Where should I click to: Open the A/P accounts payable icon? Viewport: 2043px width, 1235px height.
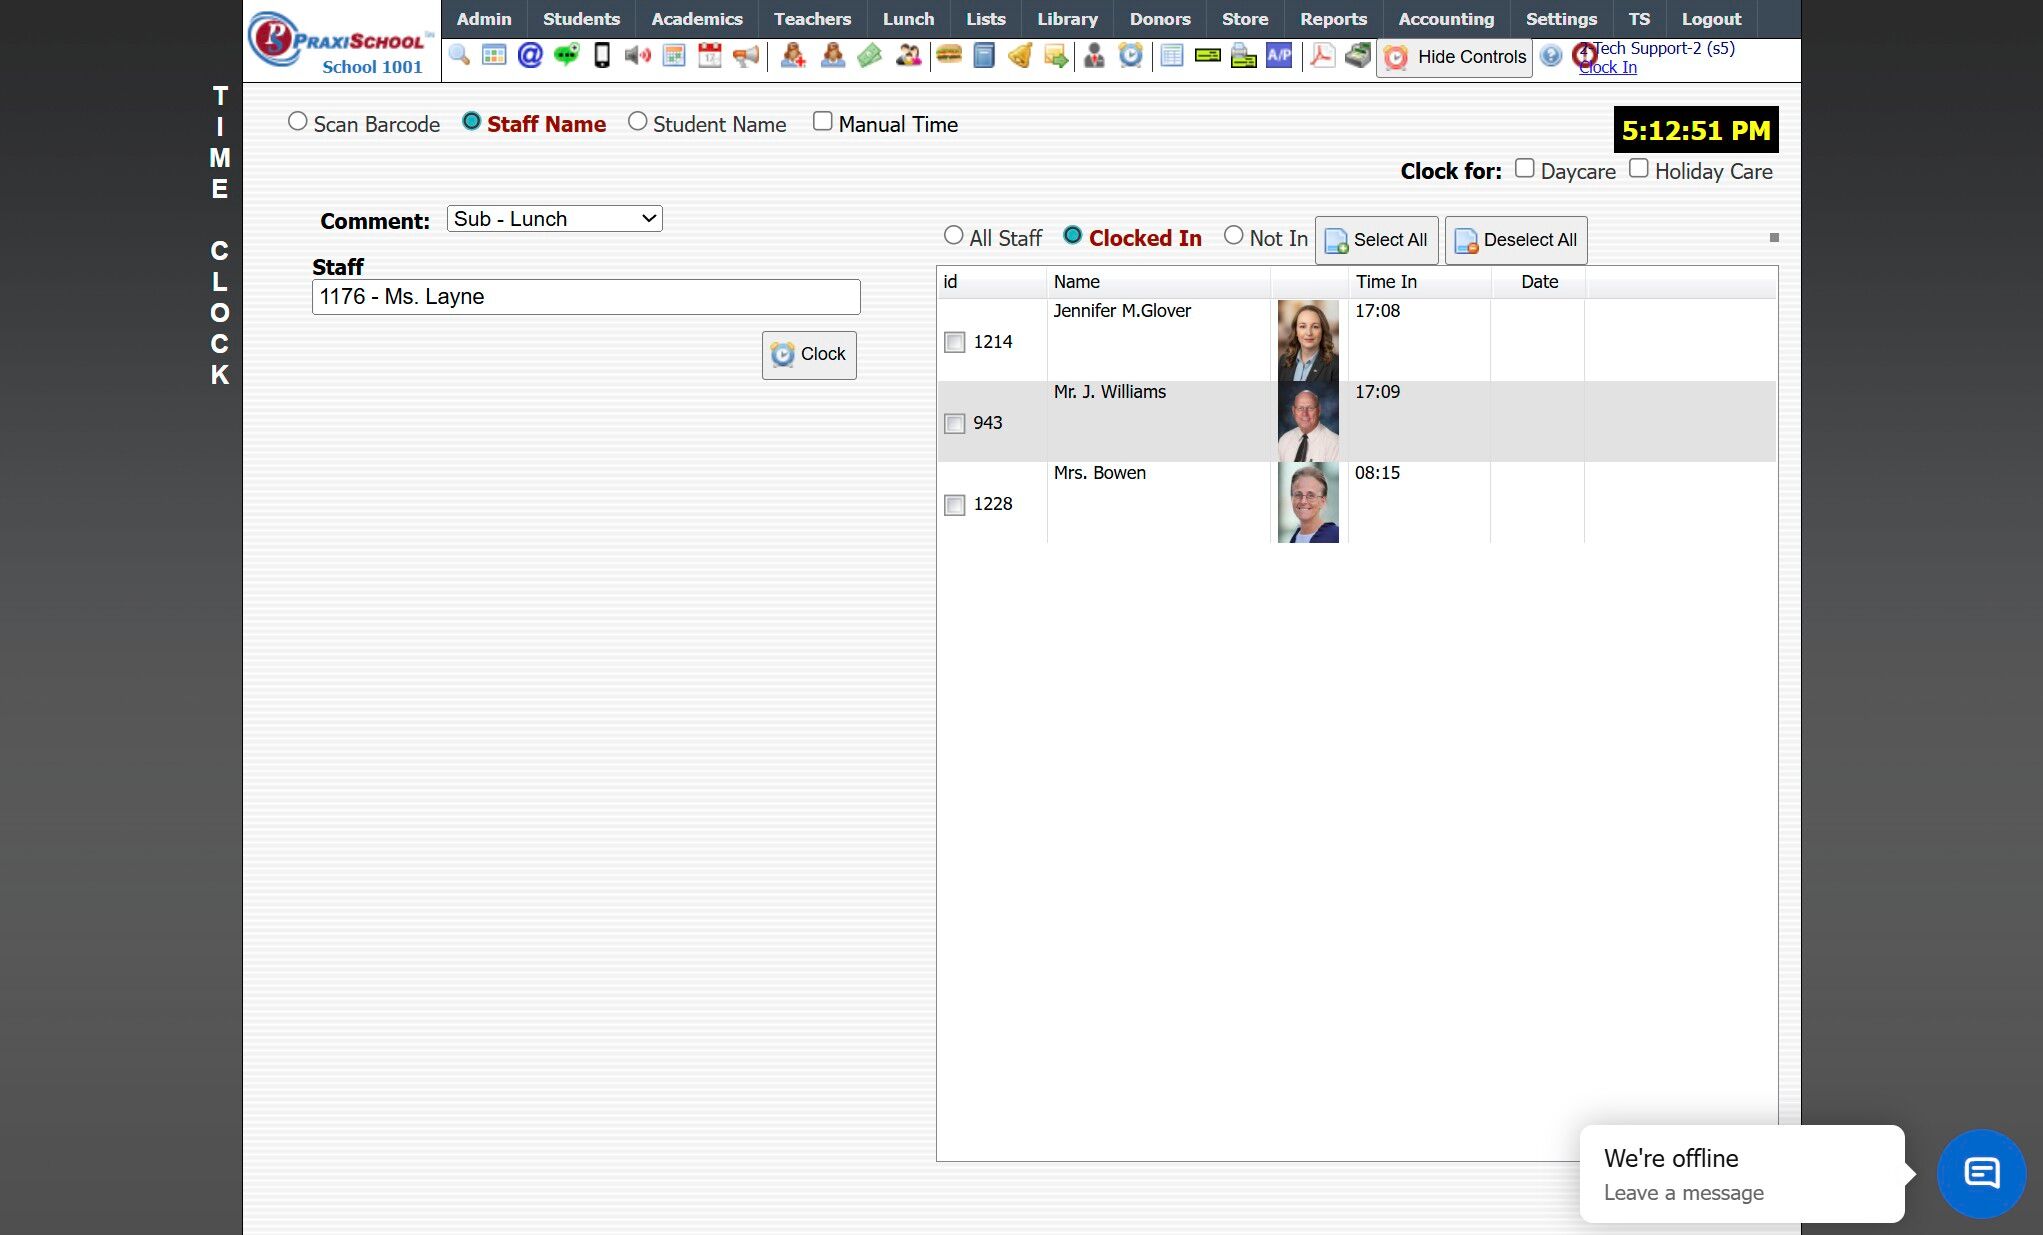[x=1279, y=55]
